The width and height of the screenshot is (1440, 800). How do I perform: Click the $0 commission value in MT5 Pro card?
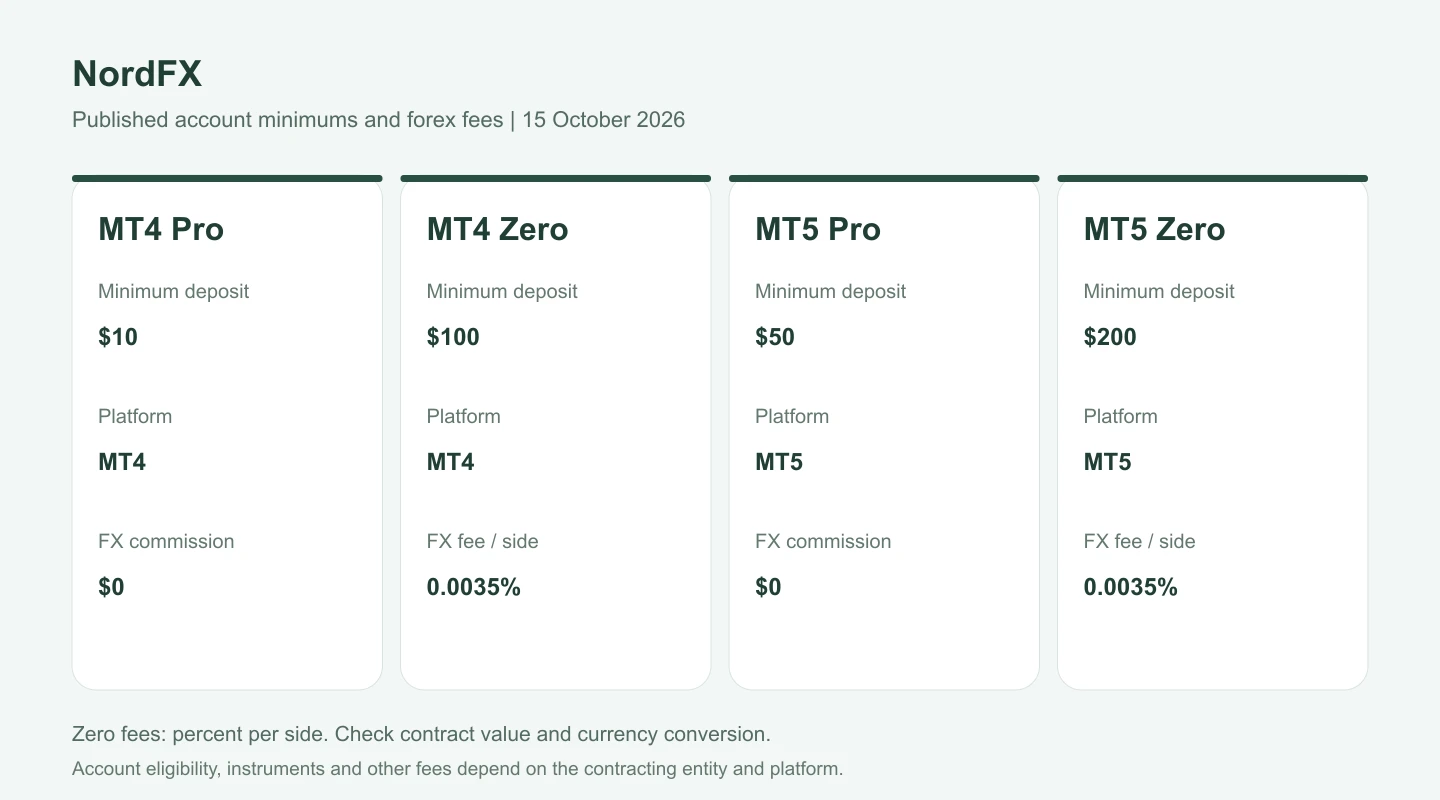click(x=768, y=587)
